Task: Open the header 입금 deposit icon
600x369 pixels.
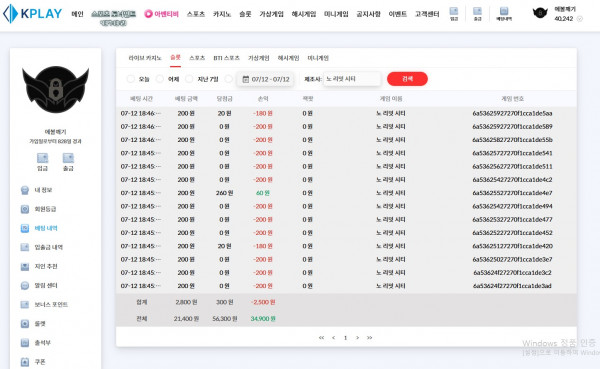Action: click(454, 11)
